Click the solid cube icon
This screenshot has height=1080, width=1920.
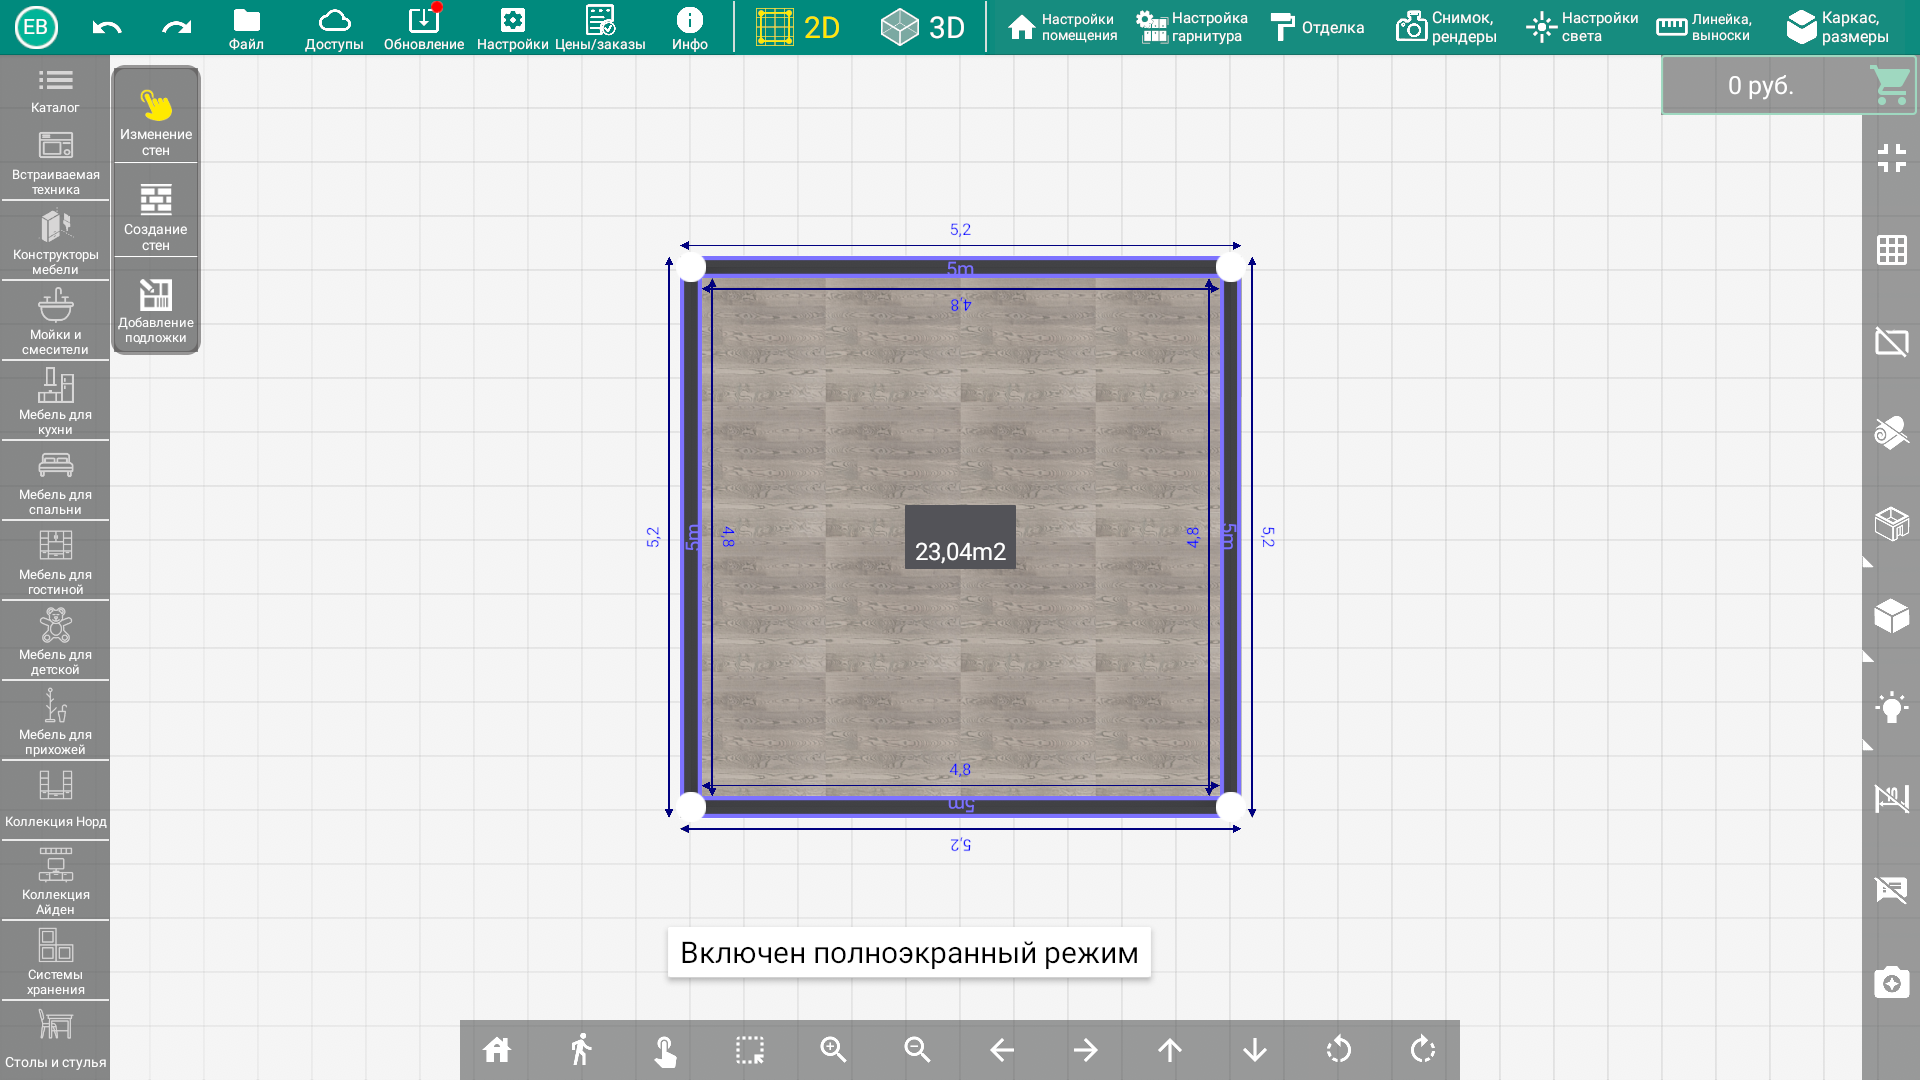point(1892,616)
